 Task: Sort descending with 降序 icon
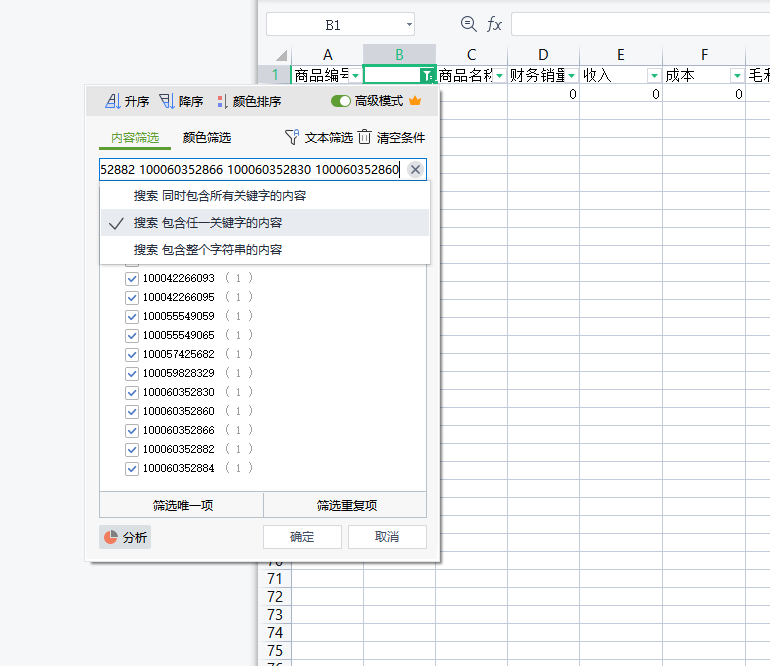(167, 101)
